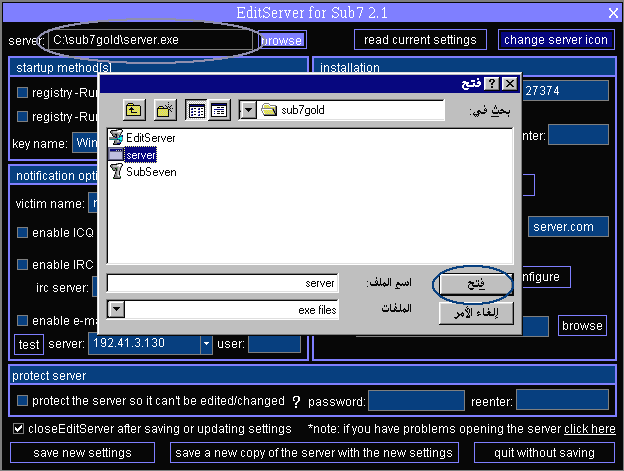
Task: Click the Open (فتح) button
Action: pos(476,284)
